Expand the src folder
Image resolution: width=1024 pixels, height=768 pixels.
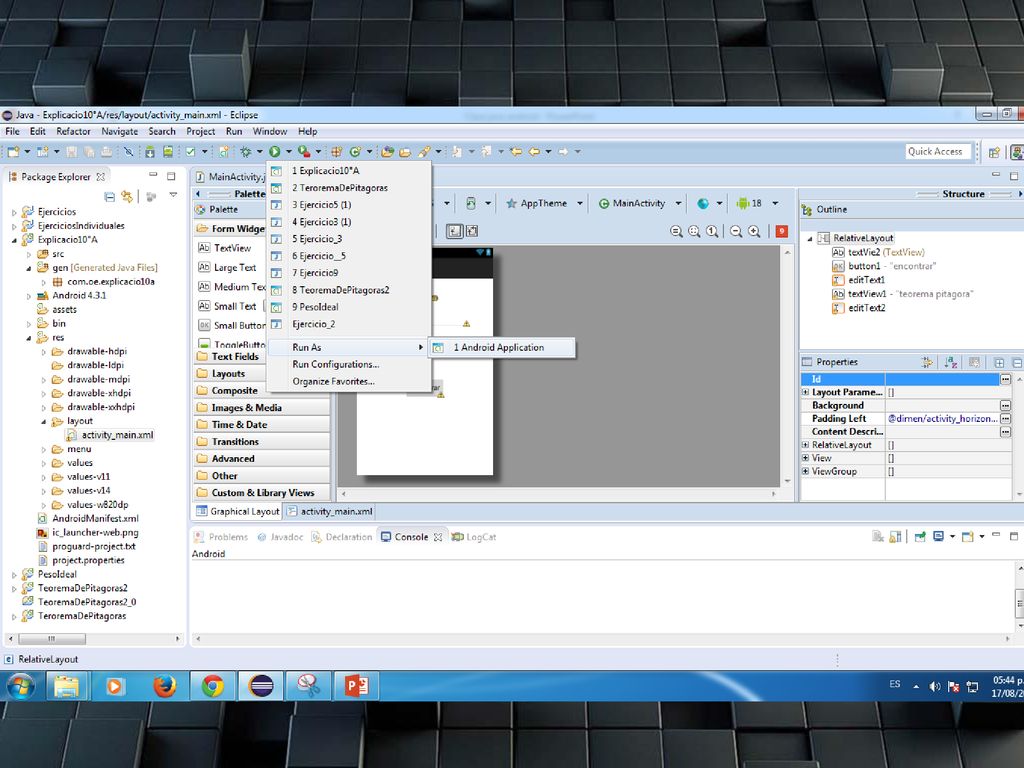point(29,254)
